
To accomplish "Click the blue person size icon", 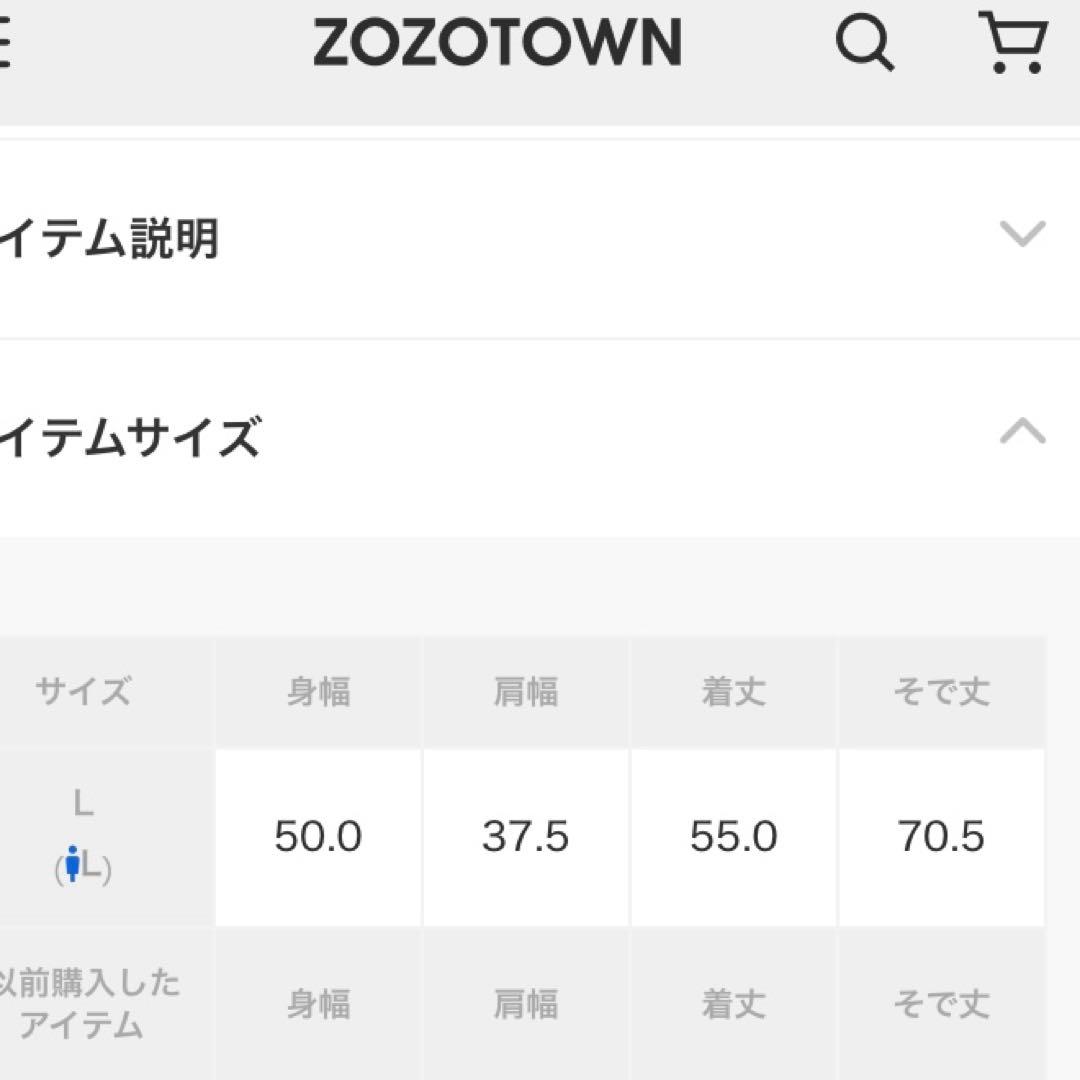I will (72, 863).
